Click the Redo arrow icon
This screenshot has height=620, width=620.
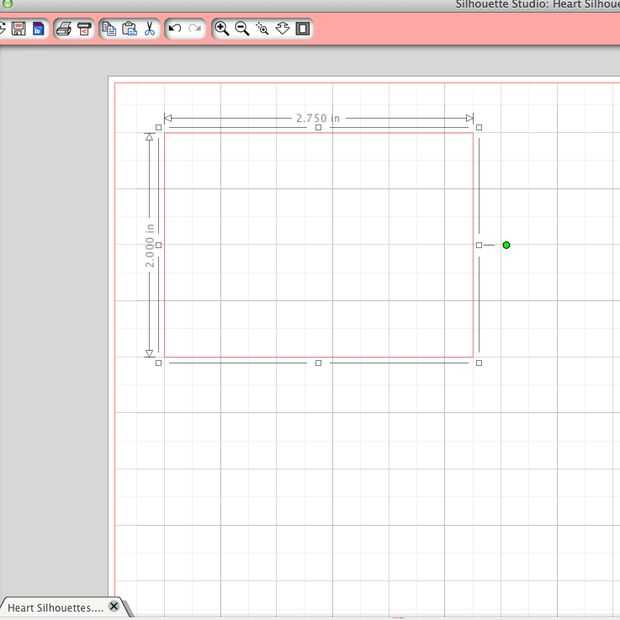(195, 28)
